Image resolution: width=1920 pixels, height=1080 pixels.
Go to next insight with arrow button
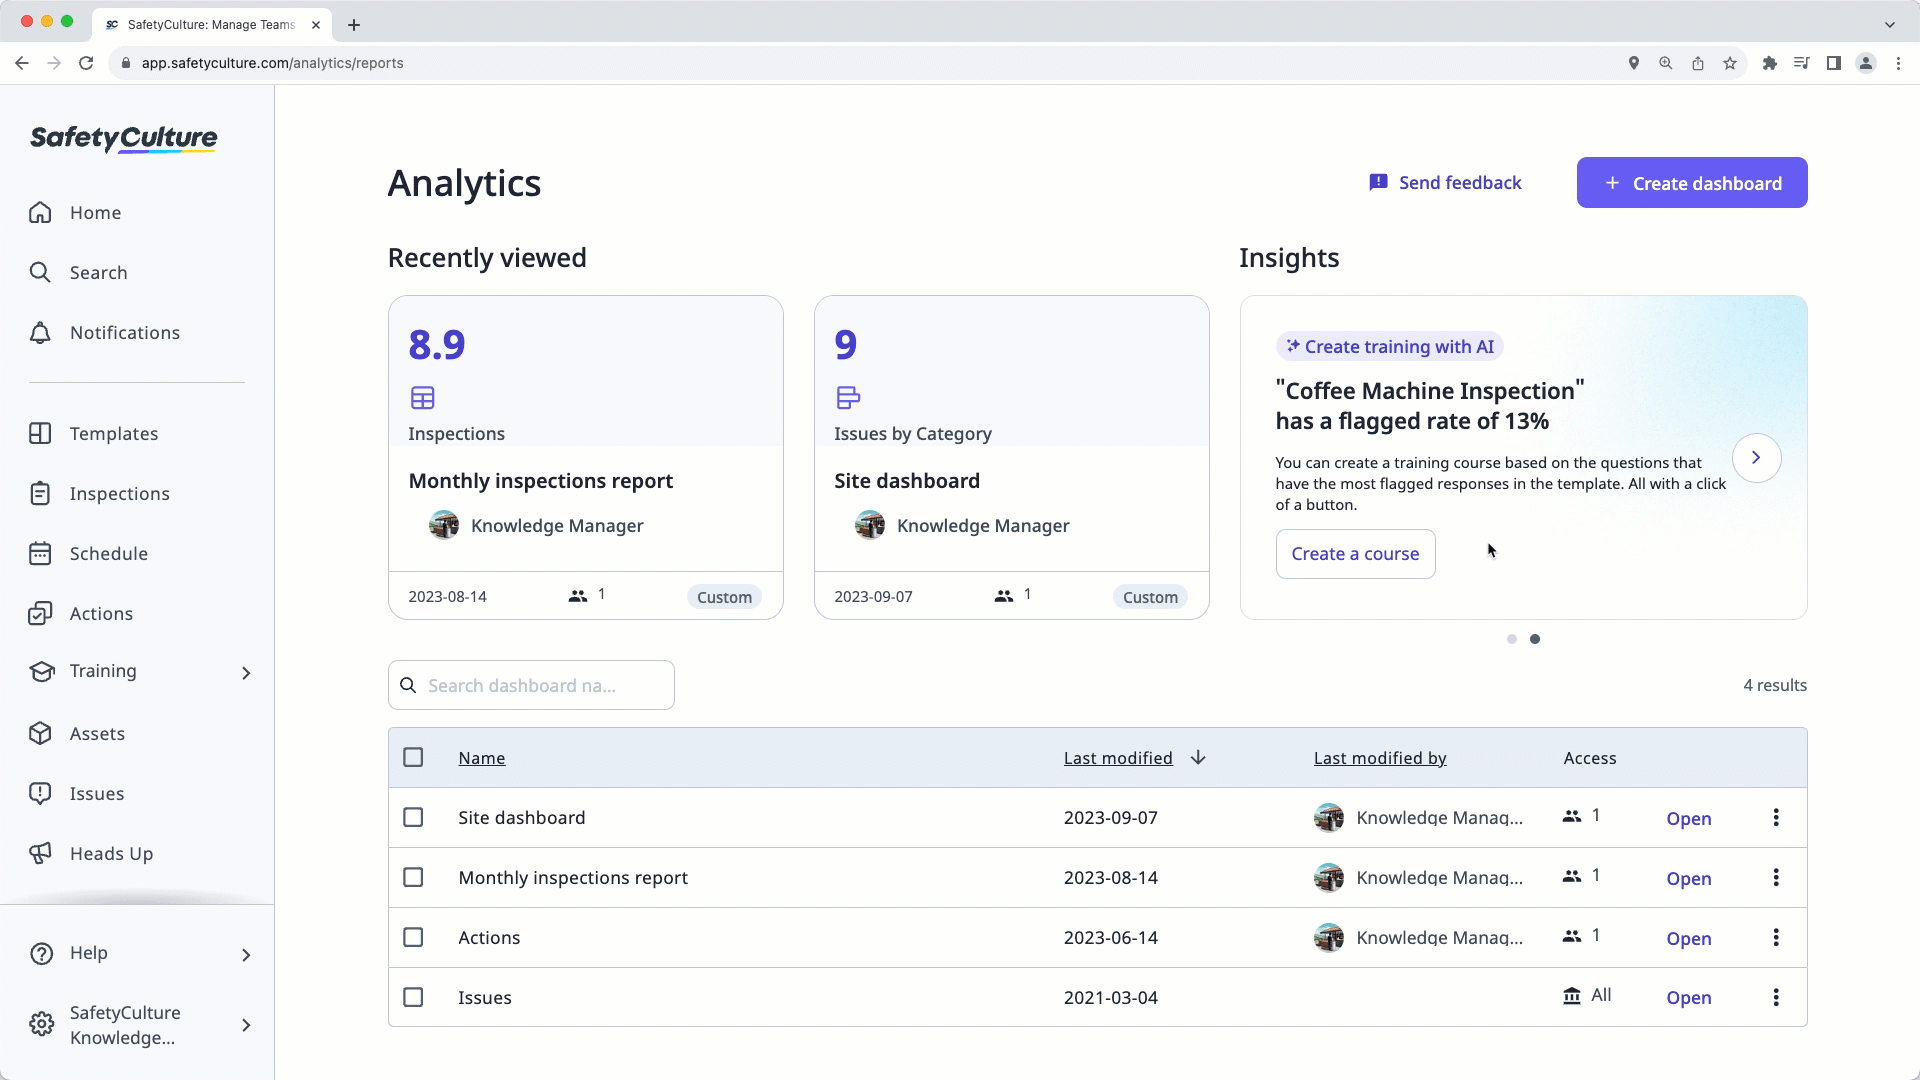(1756, 458)
